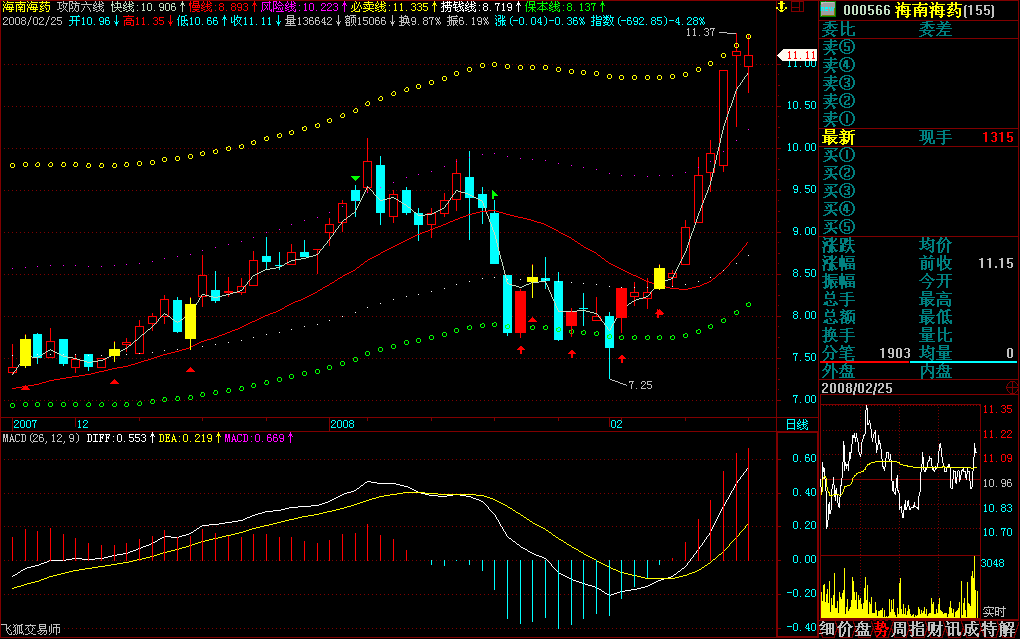Click the 换9.87% turnover value
This screenshot has height=639, width=1020.
(420, 21)
